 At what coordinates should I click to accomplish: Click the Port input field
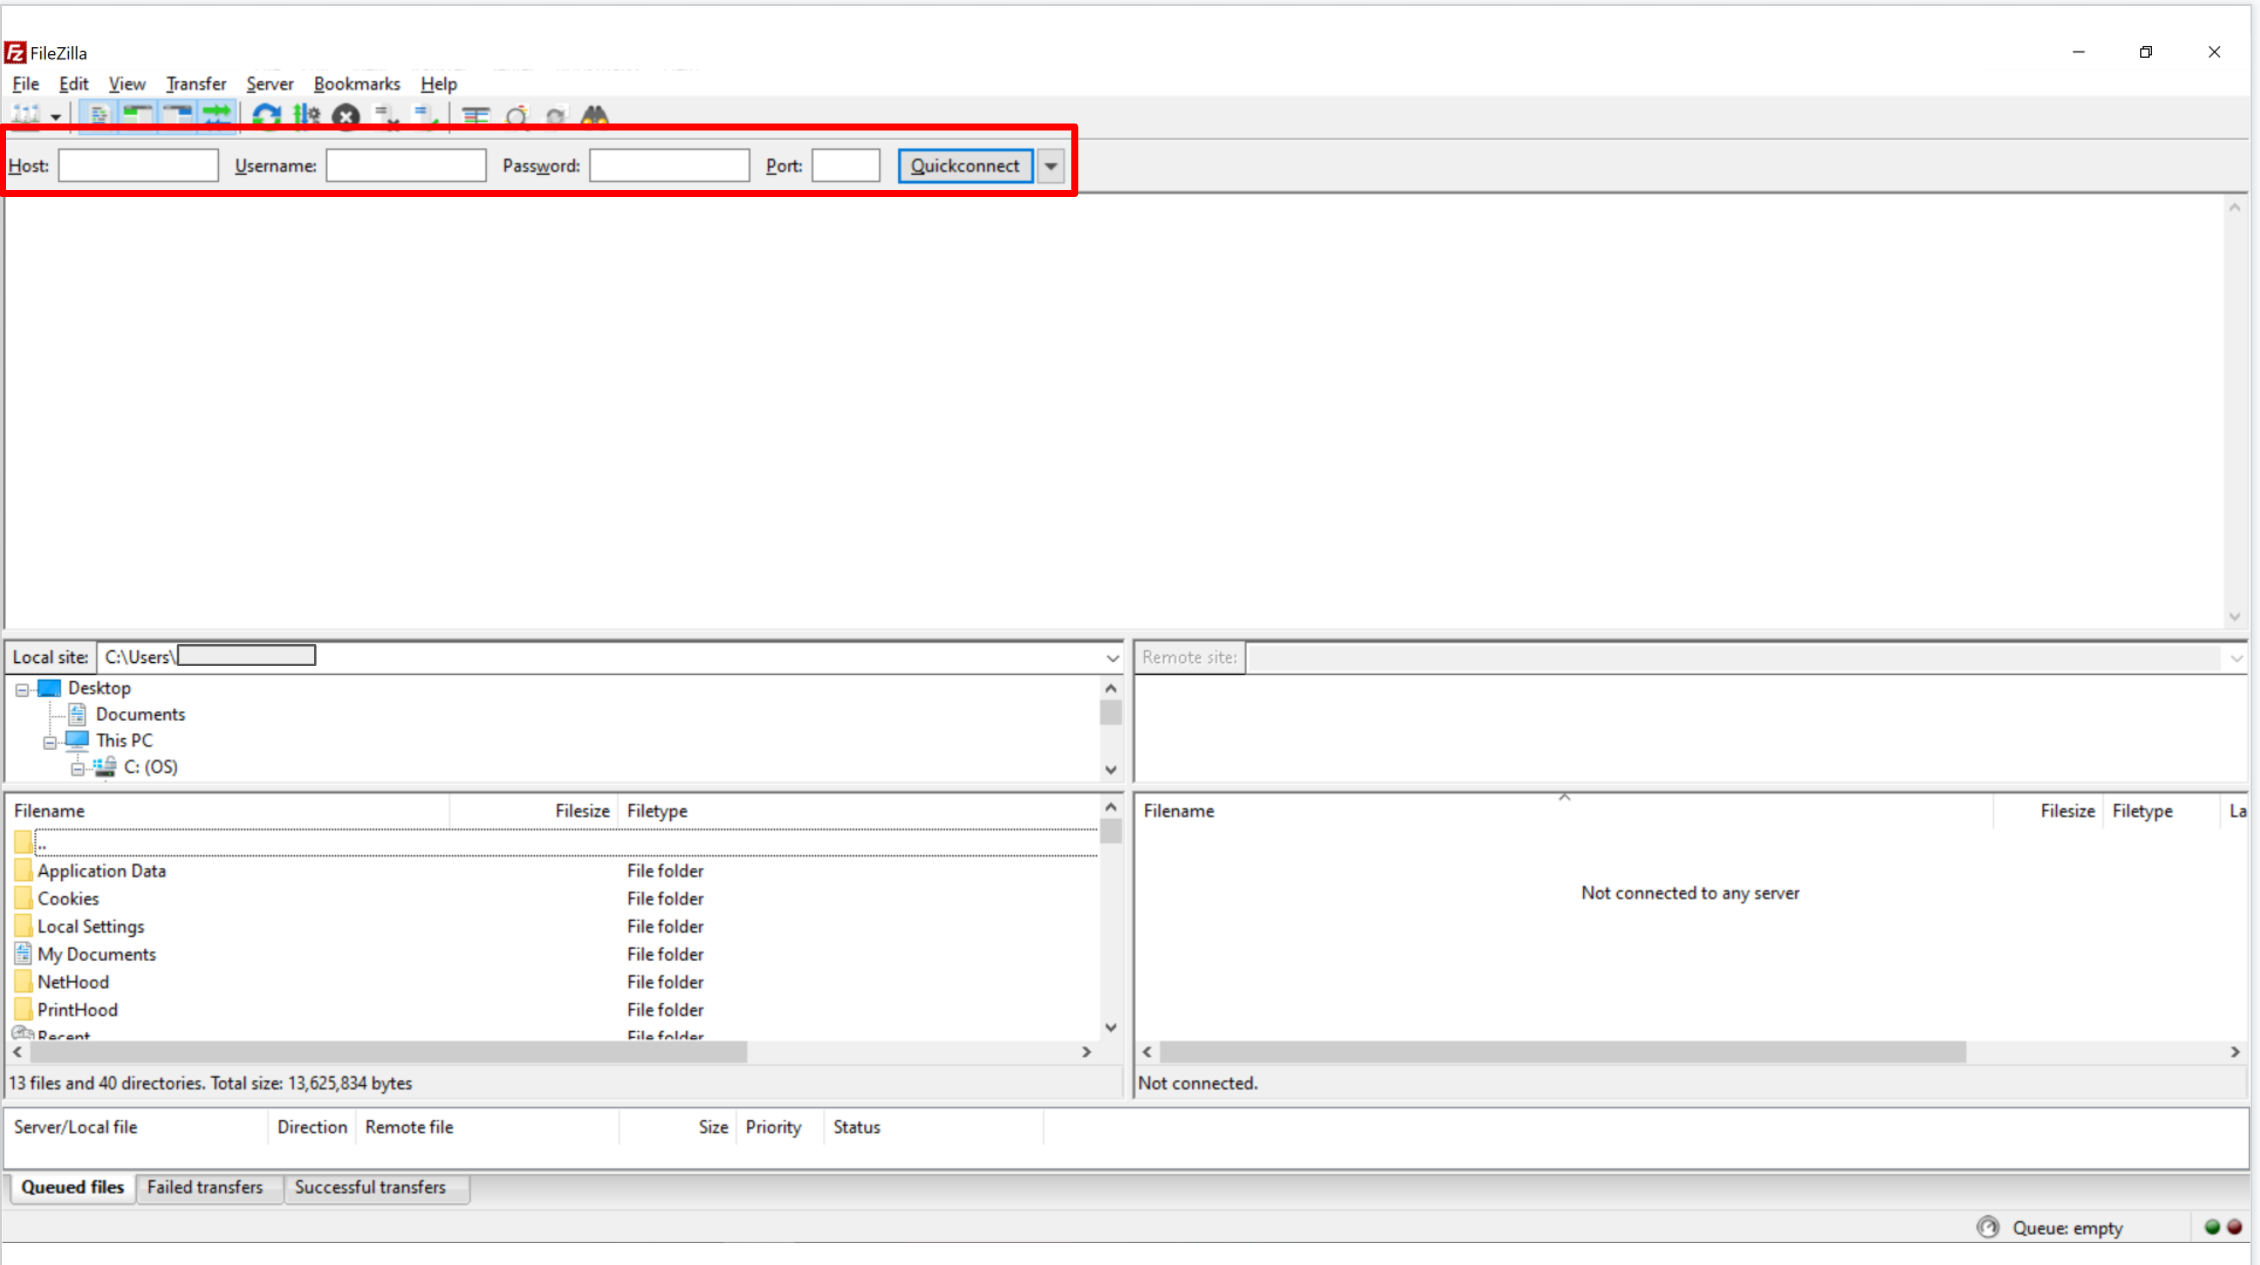pyautogui.click(x=846, y=165)
